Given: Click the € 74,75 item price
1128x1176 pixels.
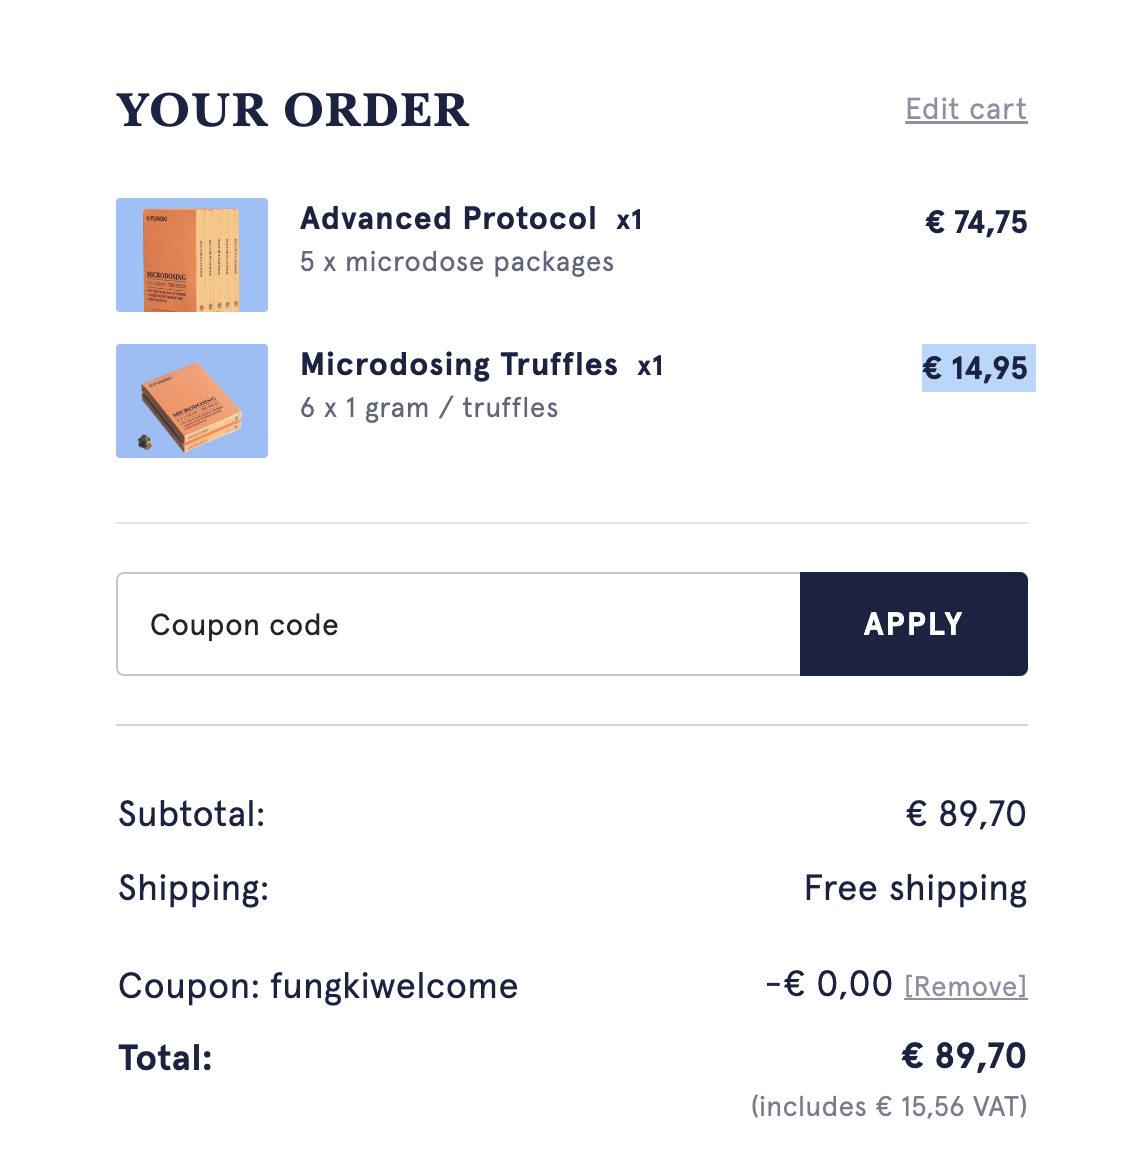Looking at the screenshot, I should click(x=976, y=222).
